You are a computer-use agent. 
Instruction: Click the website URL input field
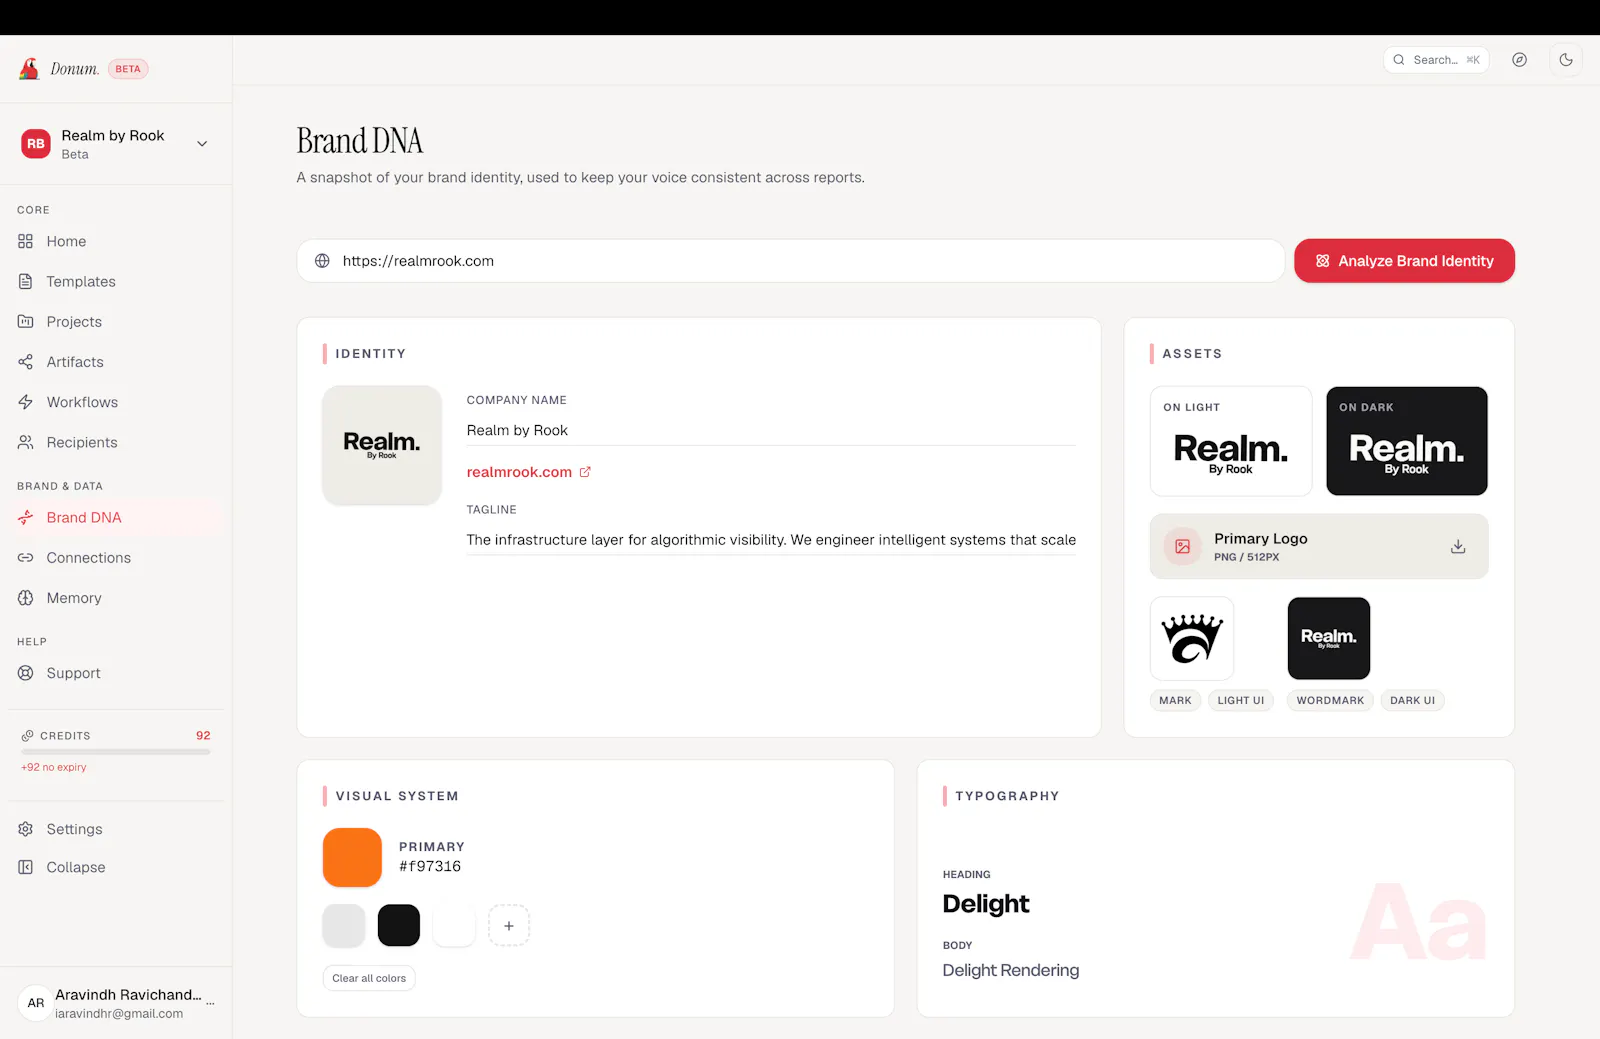point(790,261)
